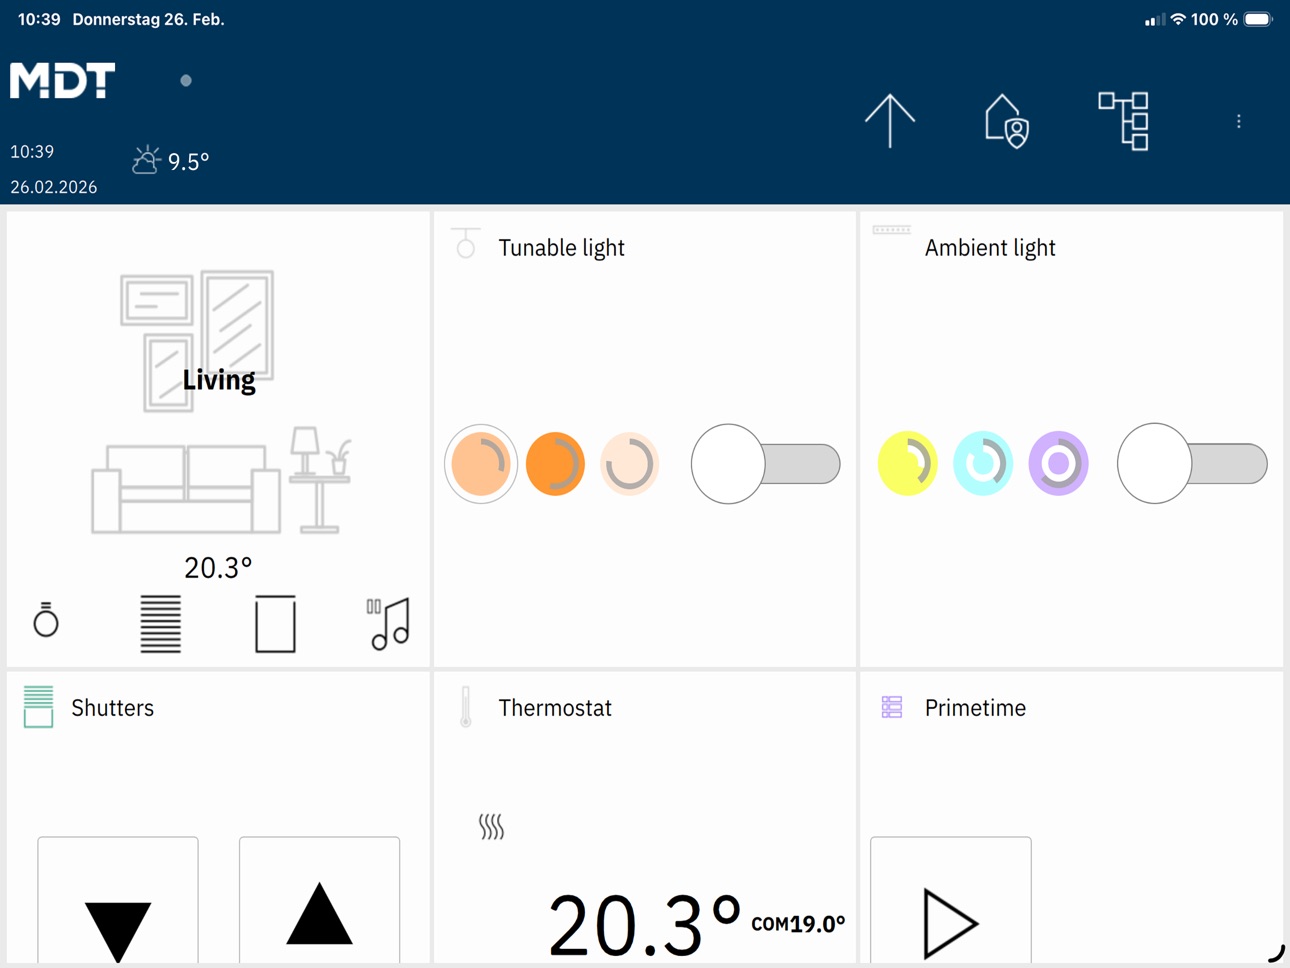The image size is (1290, 968).
Task: Tap the Ambient light LED strip icon
Action: click(891, 230)
